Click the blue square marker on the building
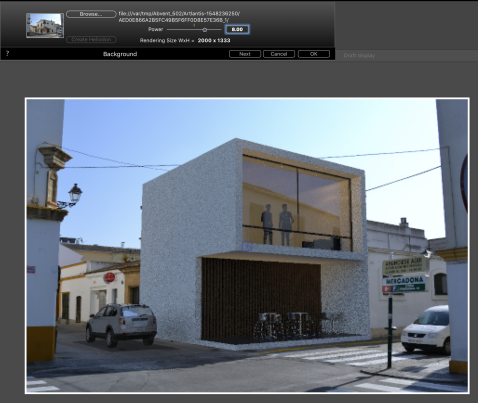The height and width of the screenshot is (403, 478). [247, 246]
